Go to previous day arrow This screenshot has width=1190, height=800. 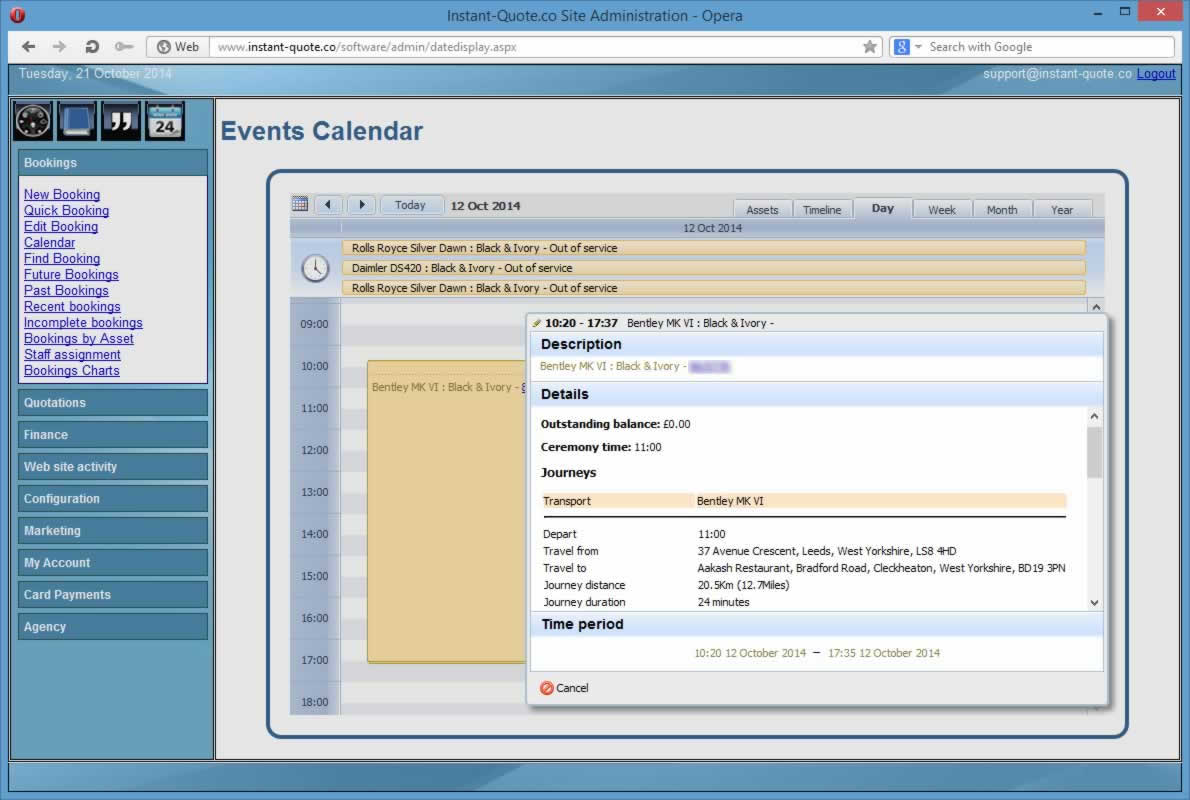click(328, 205)
